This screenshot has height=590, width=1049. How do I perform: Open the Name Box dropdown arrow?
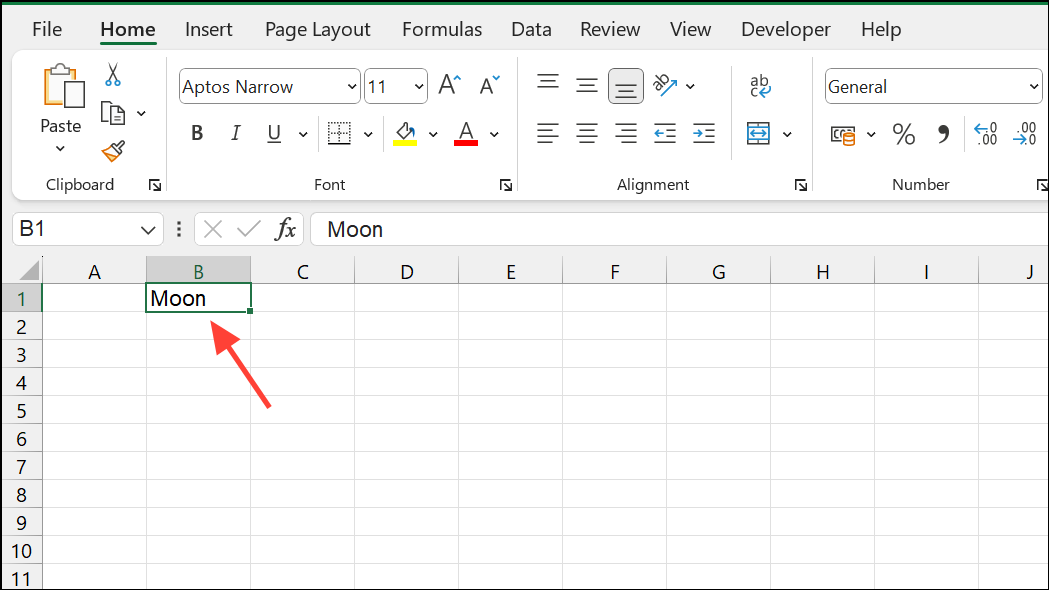pos(148,230)
